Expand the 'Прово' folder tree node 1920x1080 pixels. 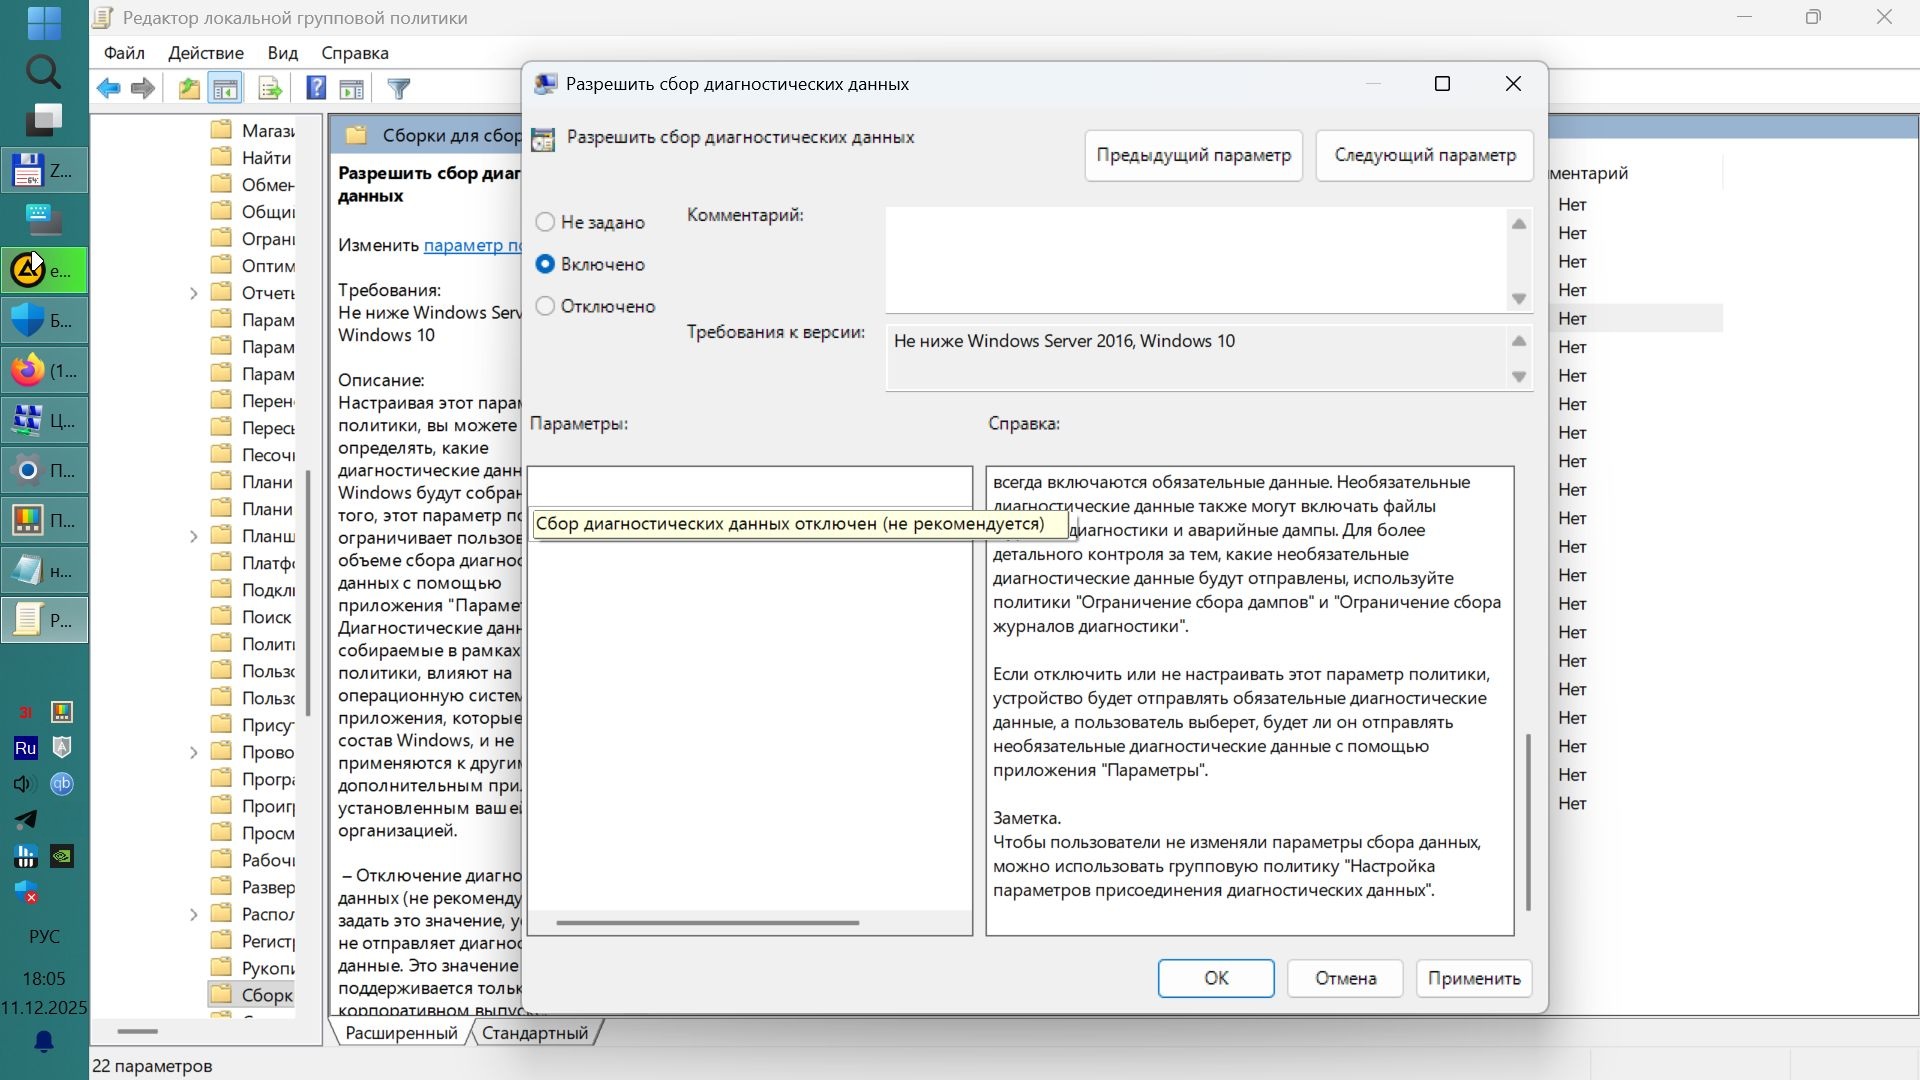194,753
